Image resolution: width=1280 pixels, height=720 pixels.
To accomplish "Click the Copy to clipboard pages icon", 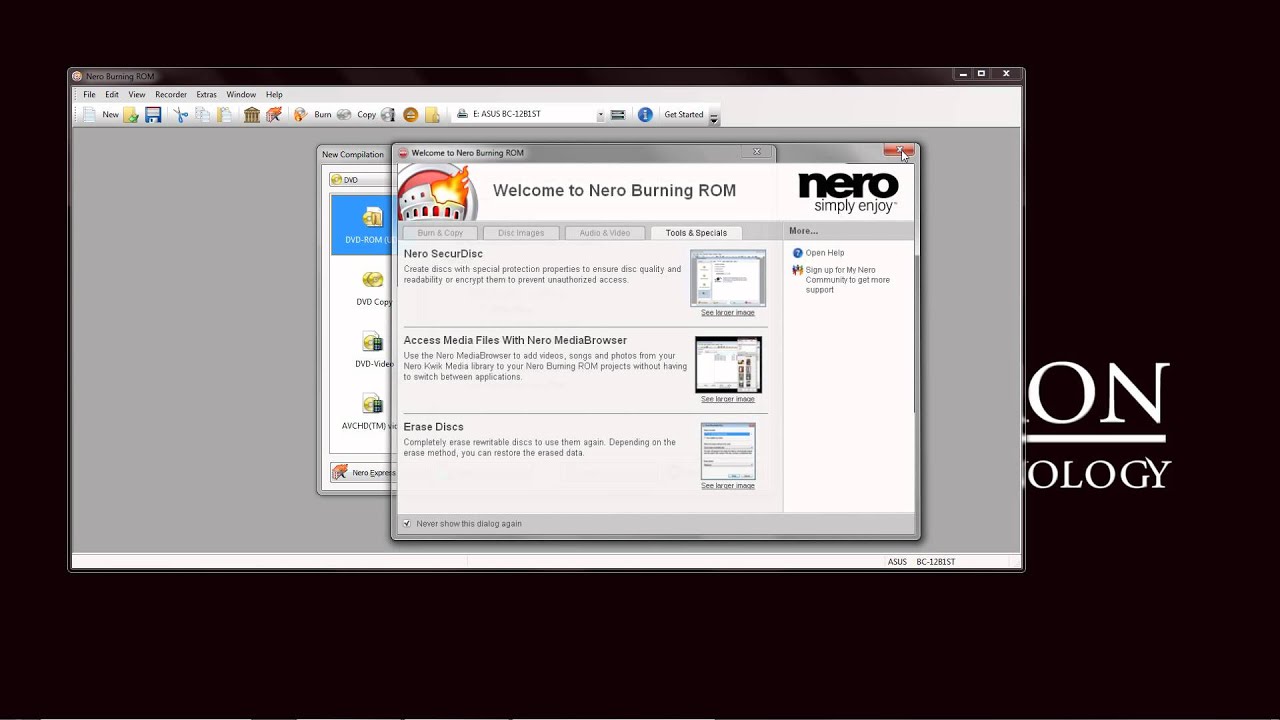I will 203,115.
